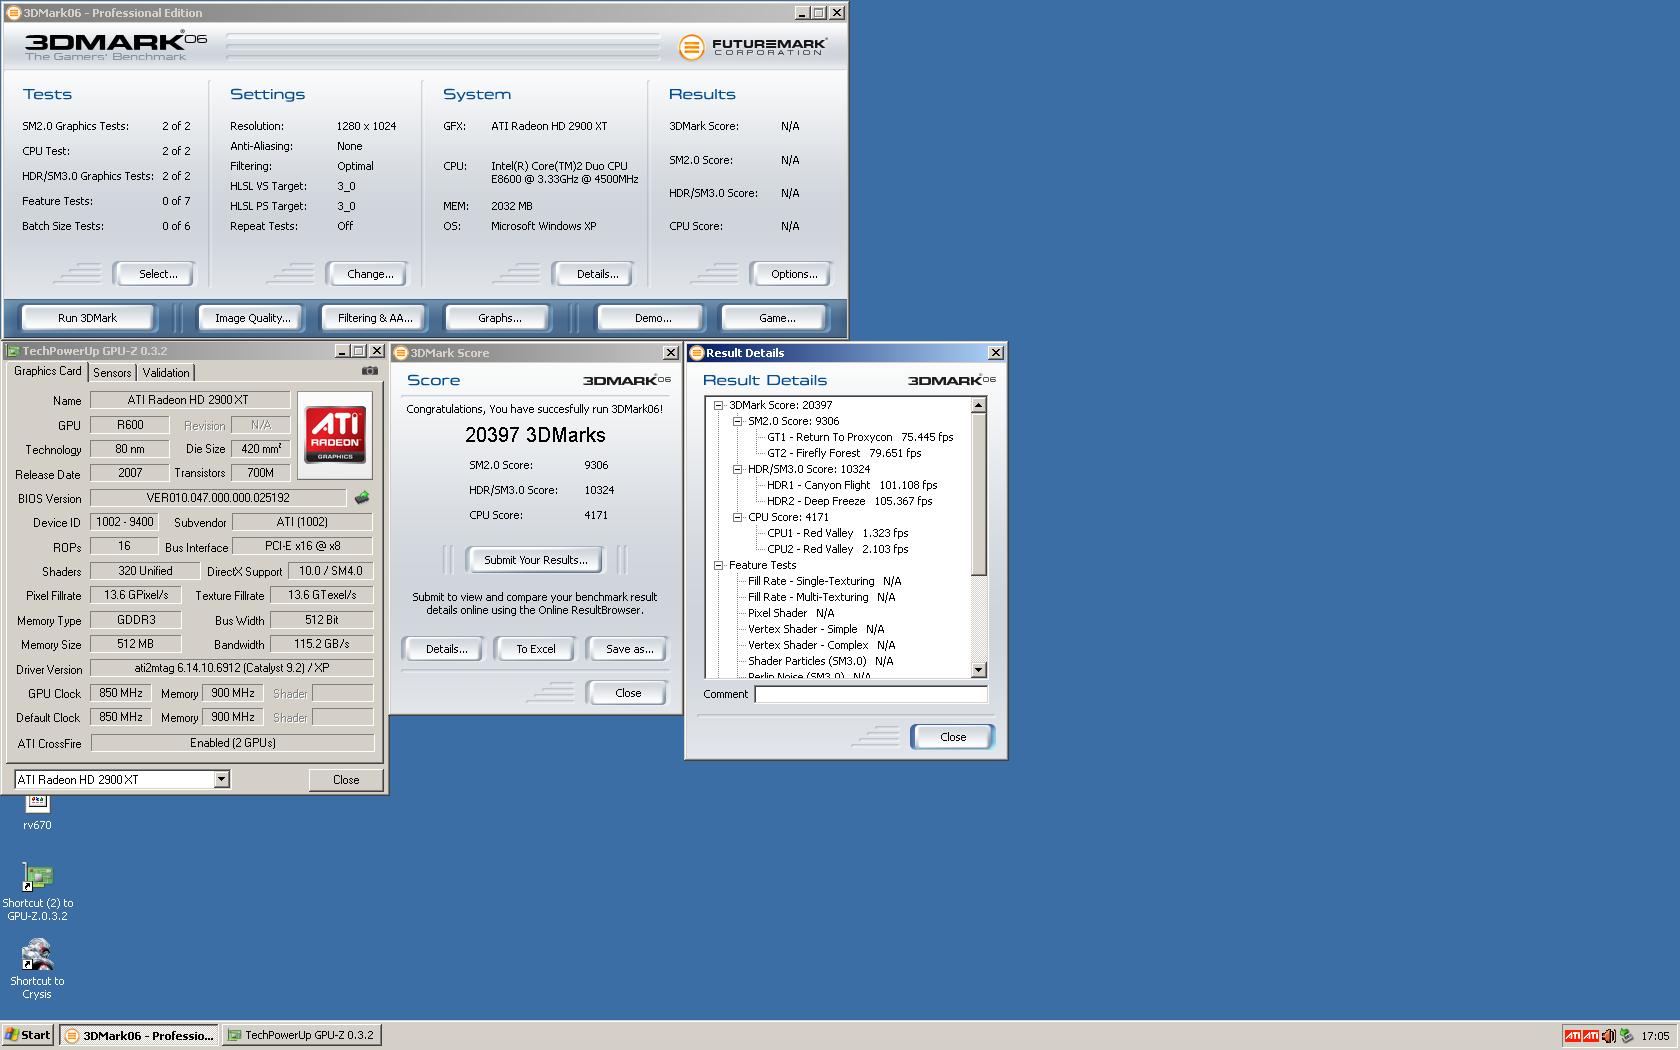The width and height of the screenshot is (1680, 1050).
Task: Click the 3DMark Score dialog title icon
Action: (401, 353)
